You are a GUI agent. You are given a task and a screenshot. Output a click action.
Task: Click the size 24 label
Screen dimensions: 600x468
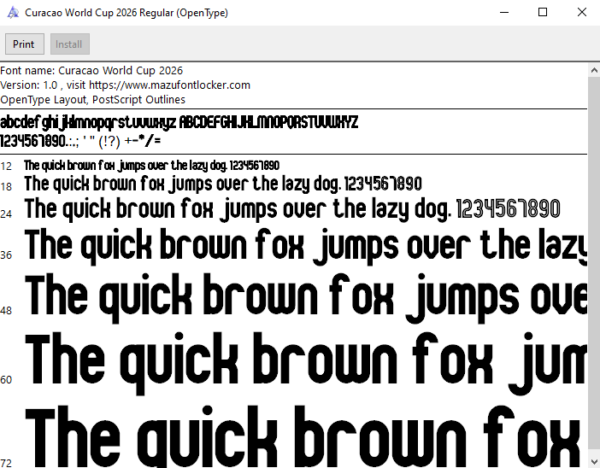point(6,214)
